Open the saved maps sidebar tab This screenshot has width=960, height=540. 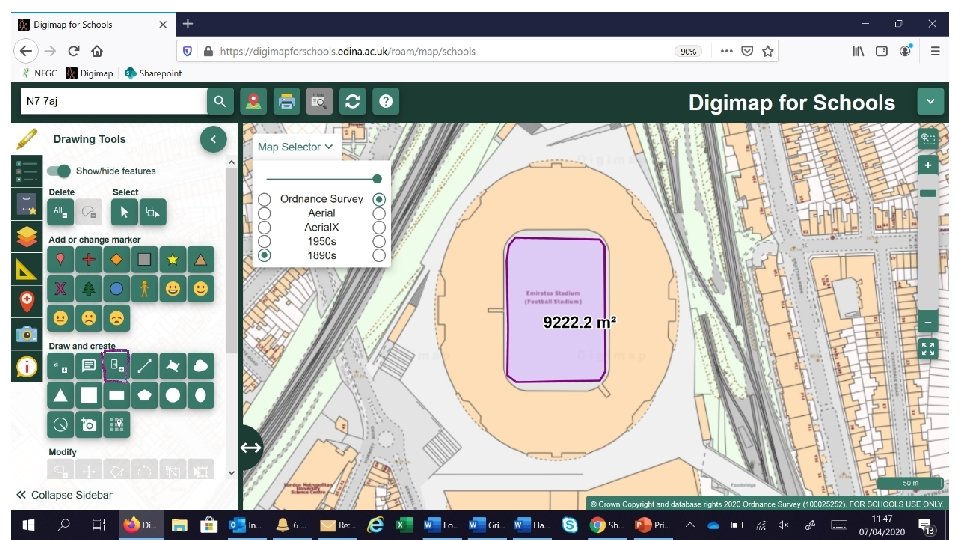(x=26, y=204)
